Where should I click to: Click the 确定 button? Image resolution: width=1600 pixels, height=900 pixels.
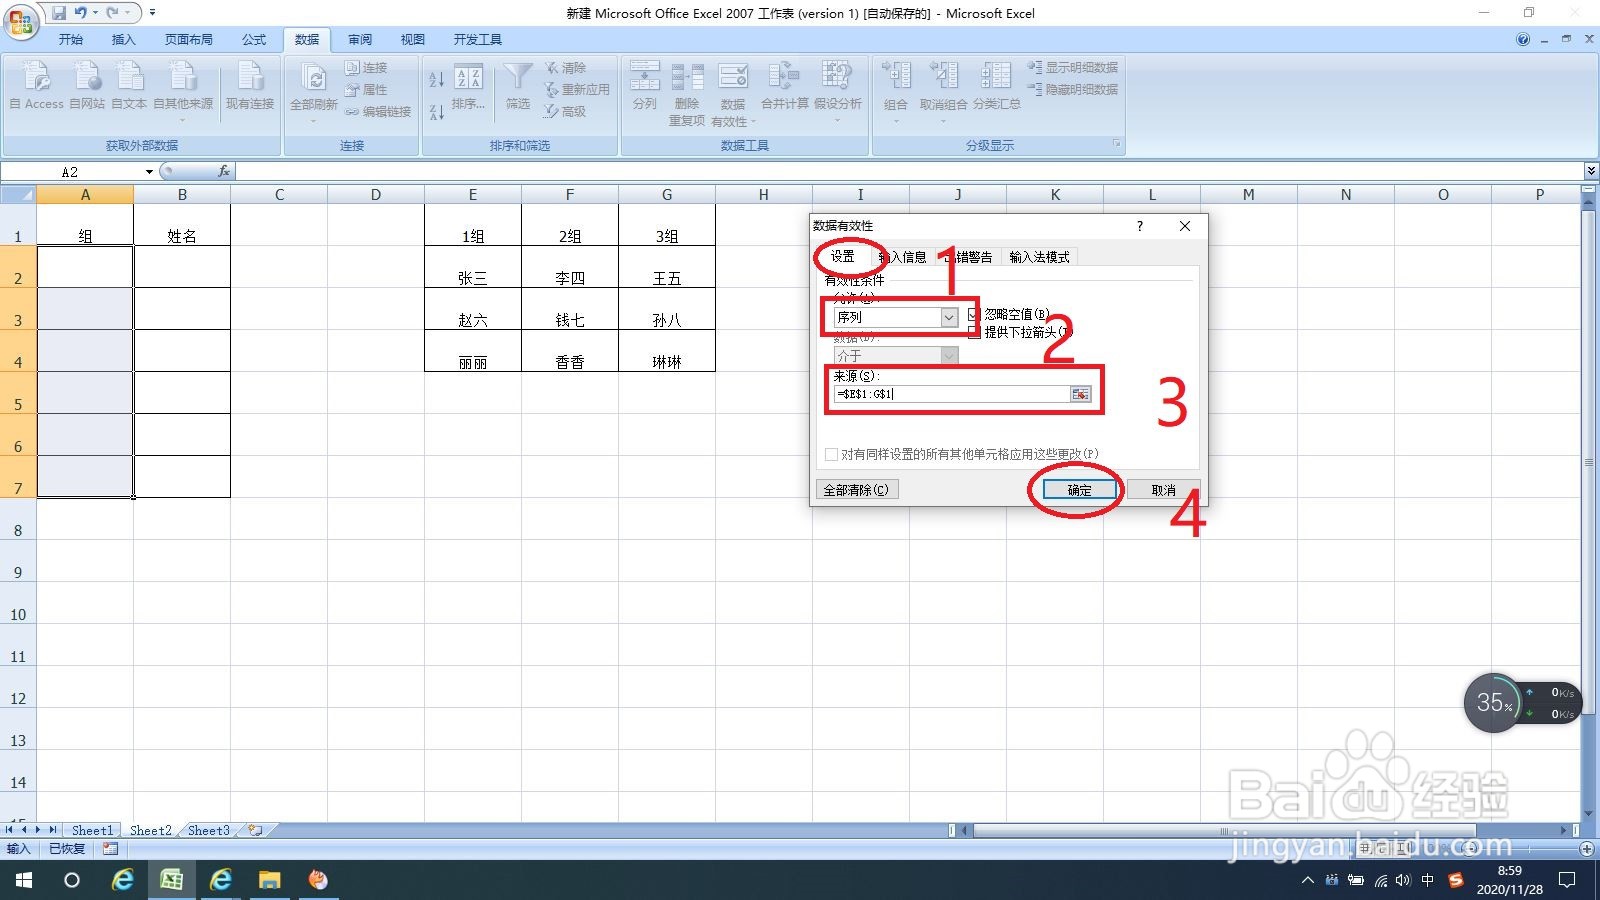pyautogui.click(x=1079, y=490)
